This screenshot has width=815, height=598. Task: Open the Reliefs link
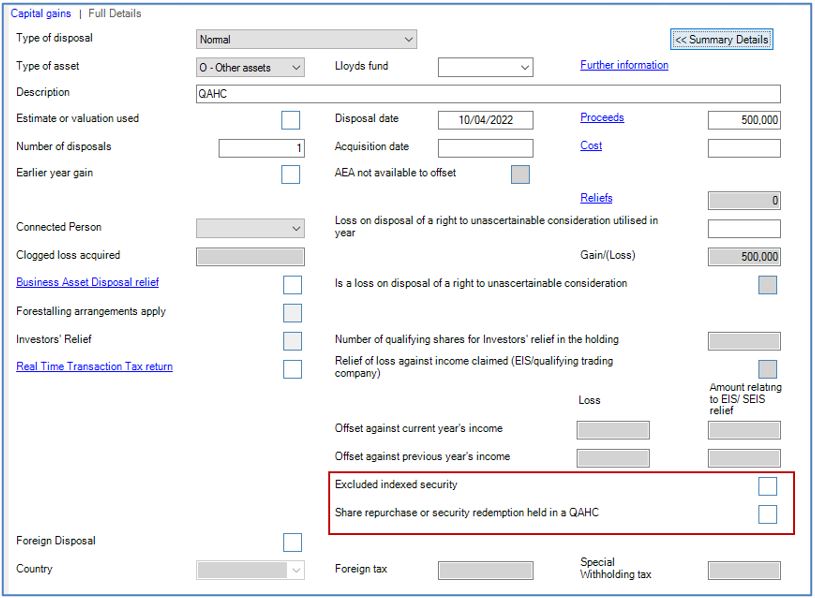596,198
